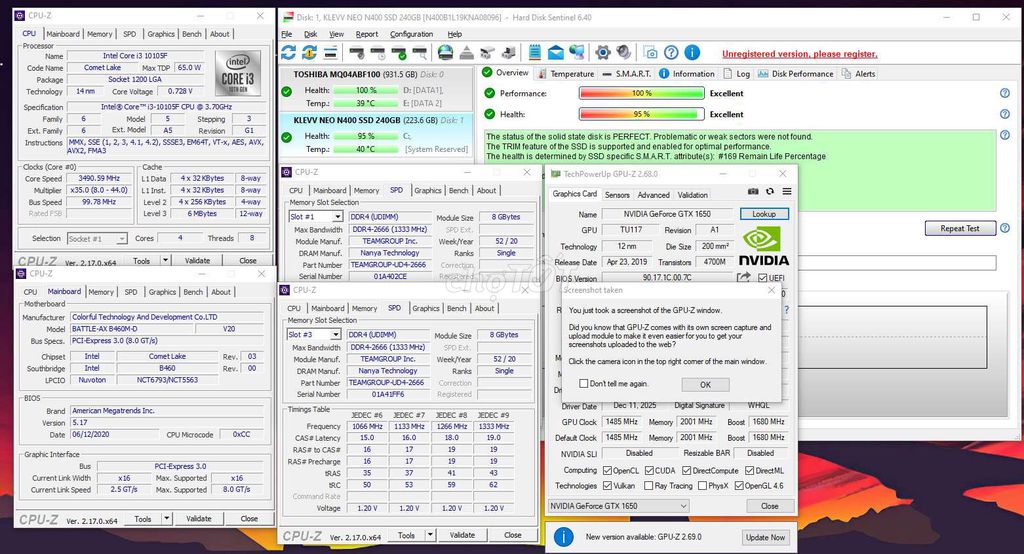Viewport: 1024px width, 554px height.
Task: Toggle the DirectML checkbox
Action: pyautogui.click(x=750, y=470)
